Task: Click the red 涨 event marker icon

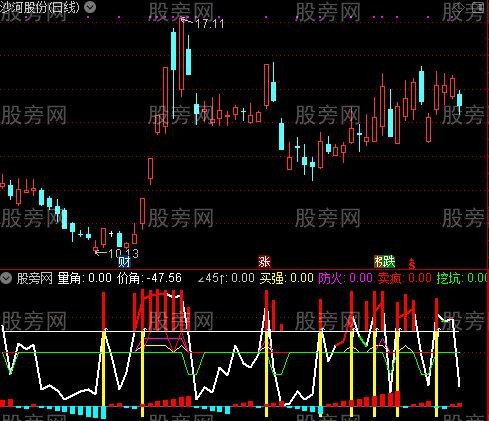Action: (x=264, y=262)
